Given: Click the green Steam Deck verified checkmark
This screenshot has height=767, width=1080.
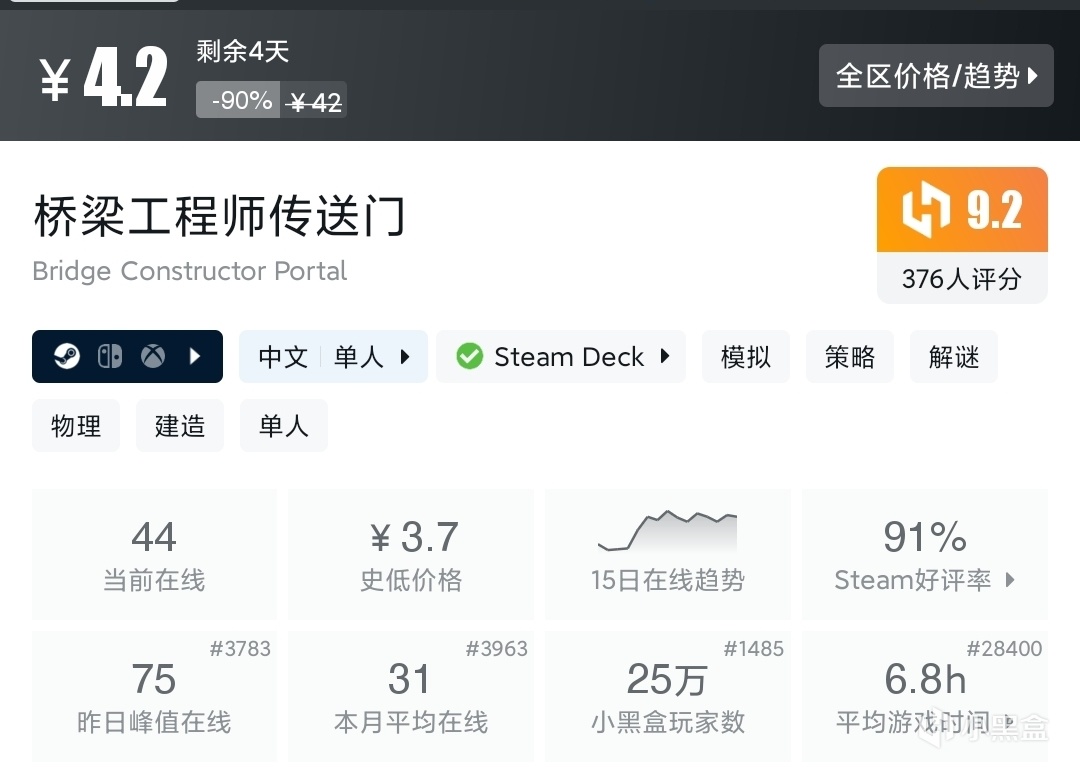Looking at the screenshot, I should coord(469,357).
